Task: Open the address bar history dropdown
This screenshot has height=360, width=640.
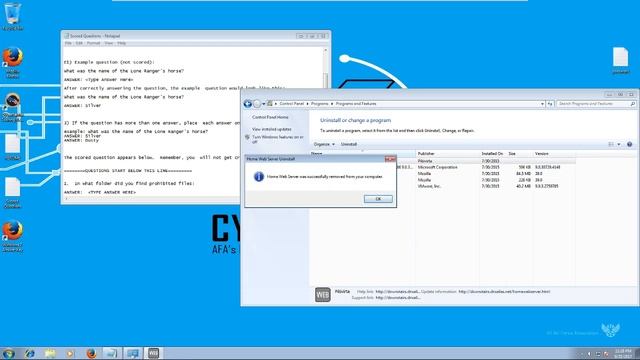Action: (542, 104)
